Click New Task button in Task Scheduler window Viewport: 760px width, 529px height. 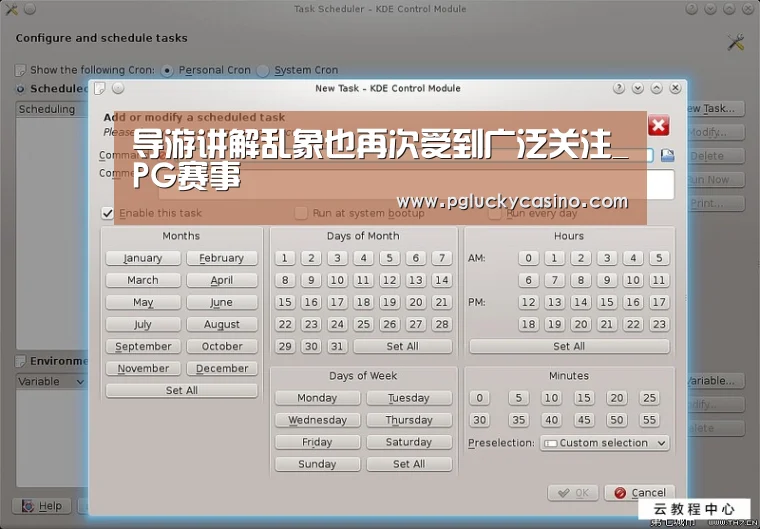point(715,109)
